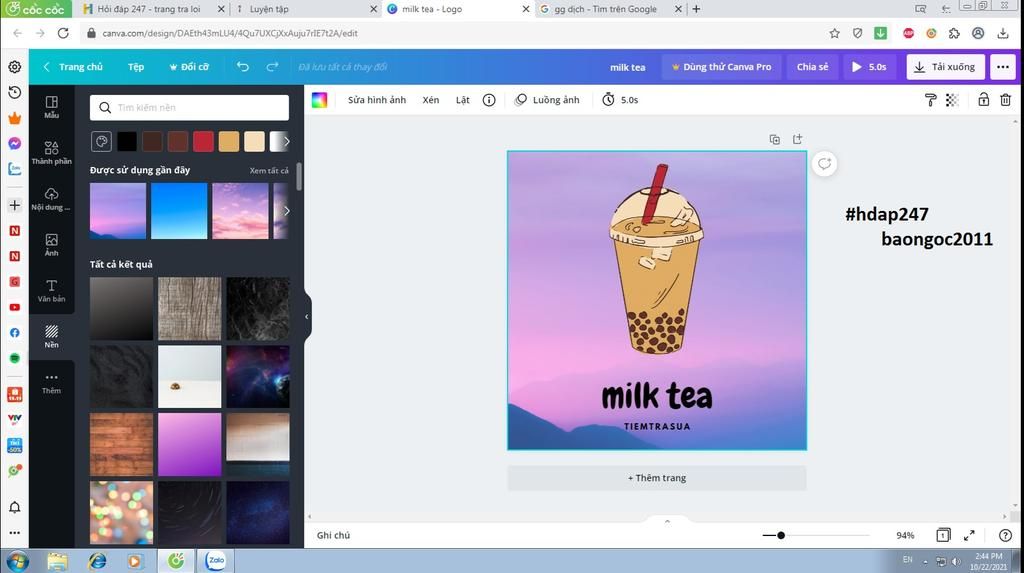Click the Tìm kiếm nền search field
This screenshot has width=1024, height=573.
tap(189, 108)
